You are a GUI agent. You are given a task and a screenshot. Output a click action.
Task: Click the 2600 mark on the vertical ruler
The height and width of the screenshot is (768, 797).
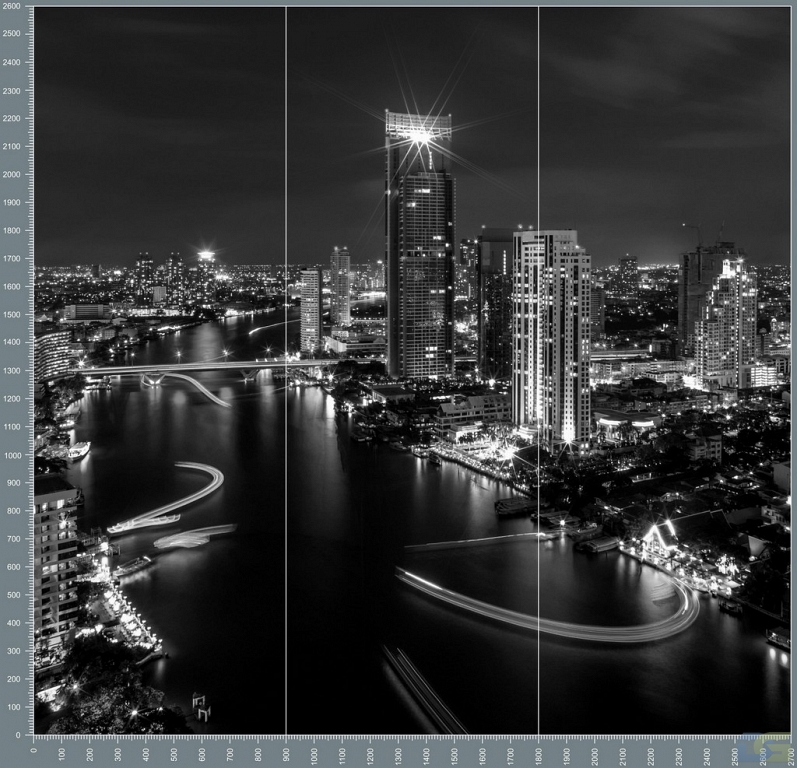point(12,7)
